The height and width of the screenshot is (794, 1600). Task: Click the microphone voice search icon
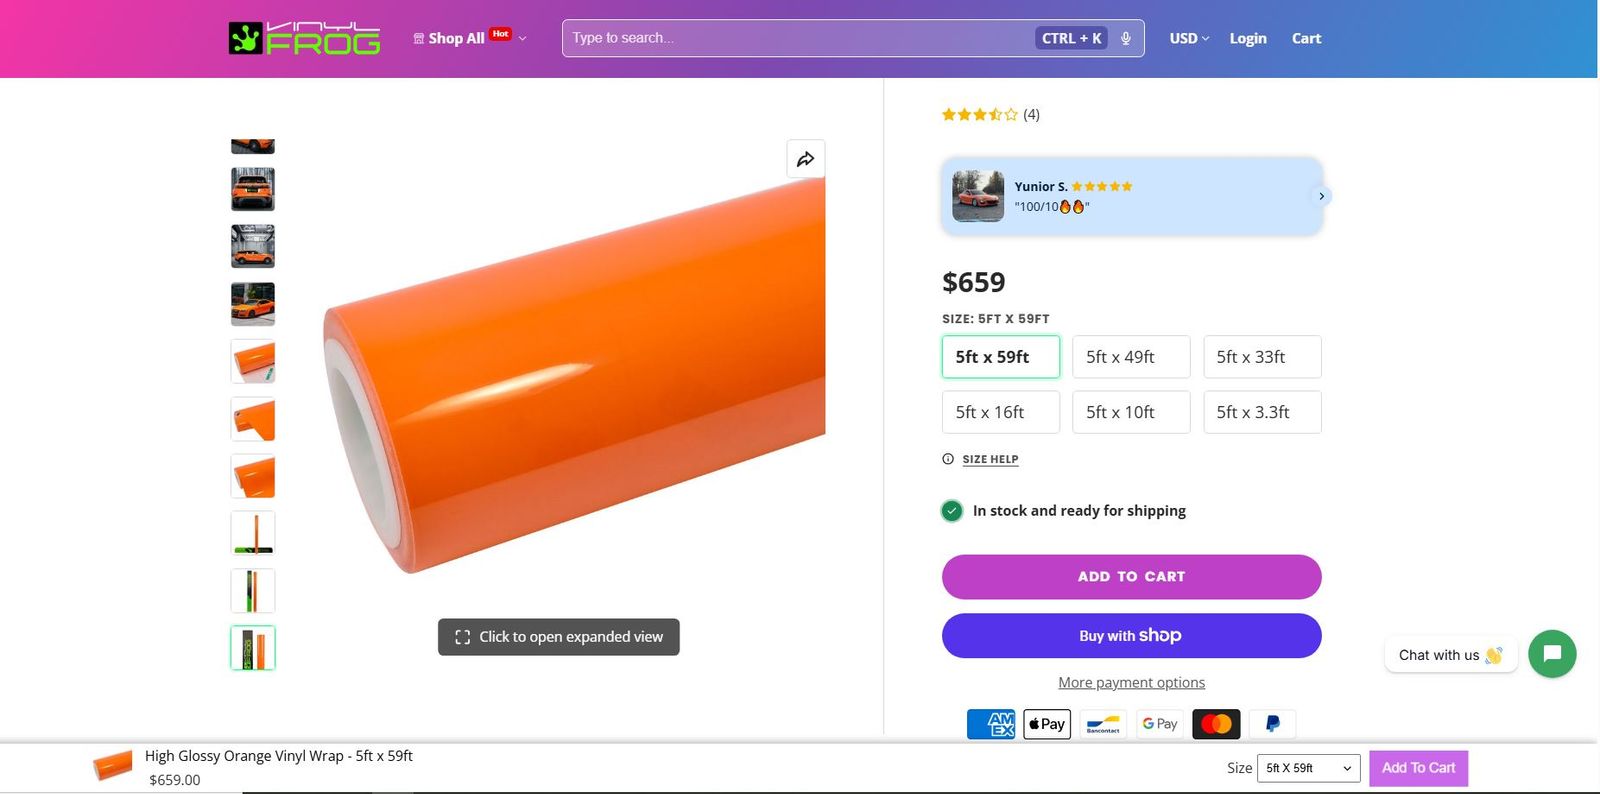click(1126, 38)
